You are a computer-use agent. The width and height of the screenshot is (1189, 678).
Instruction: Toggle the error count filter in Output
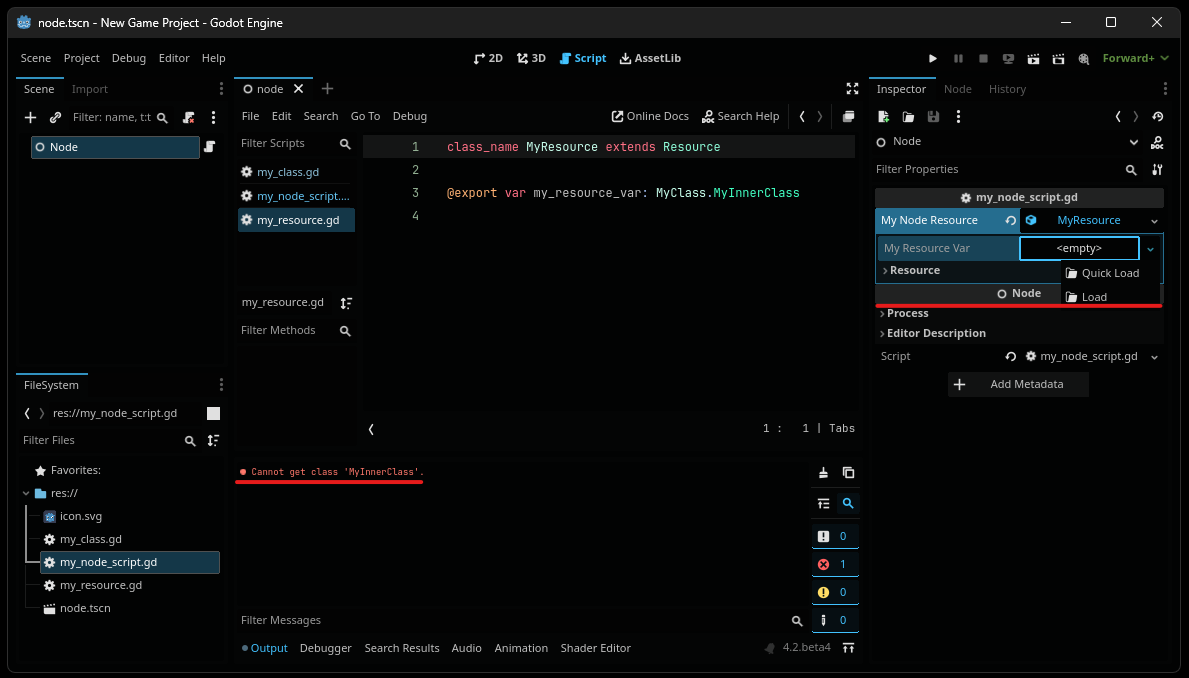[835, 563]
